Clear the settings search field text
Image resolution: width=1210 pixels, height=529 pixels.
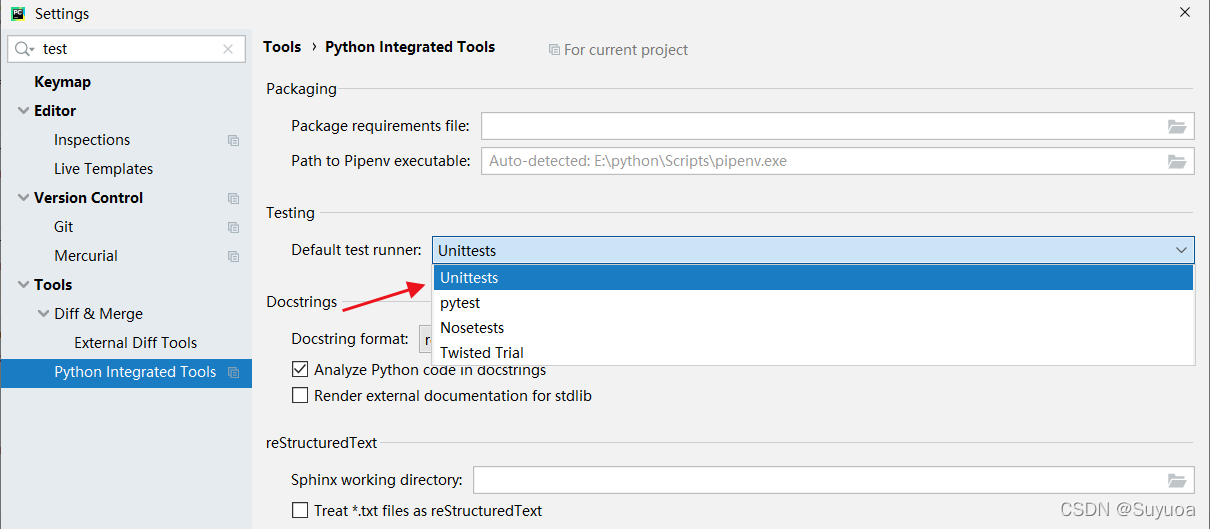228,49
